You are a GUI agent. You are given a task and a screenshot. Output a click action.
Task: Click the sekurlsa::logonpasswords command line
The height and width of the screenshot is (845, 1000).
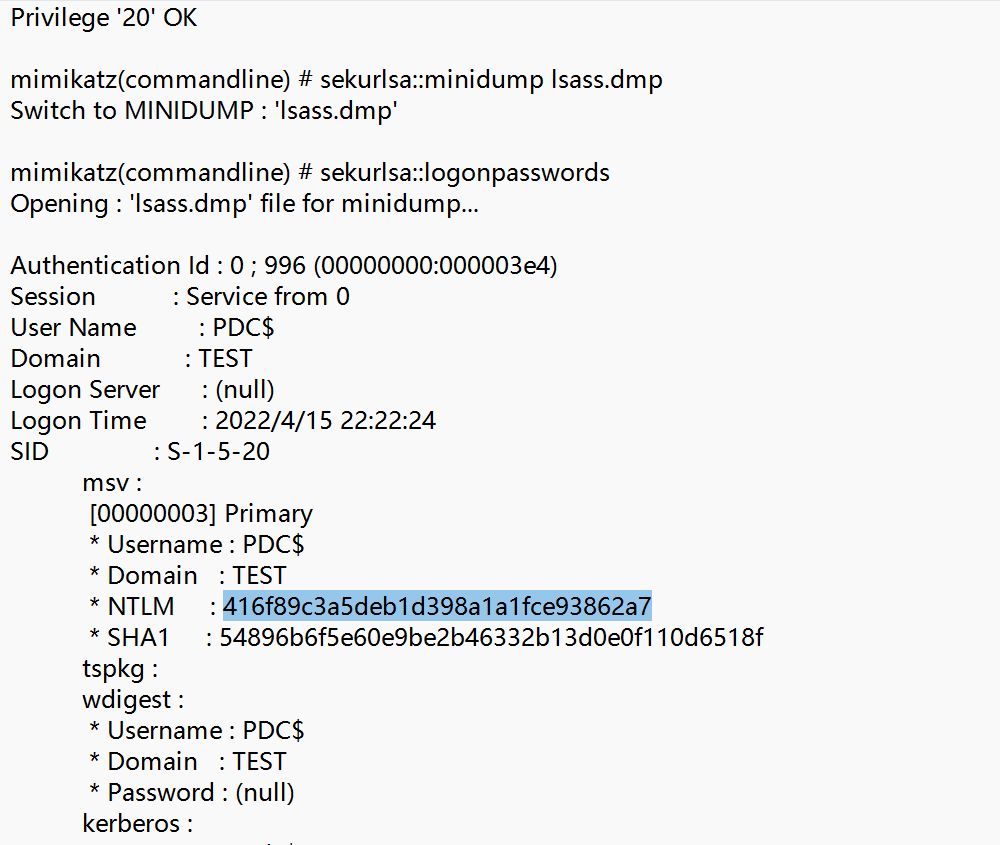click(x=310, y=173)
